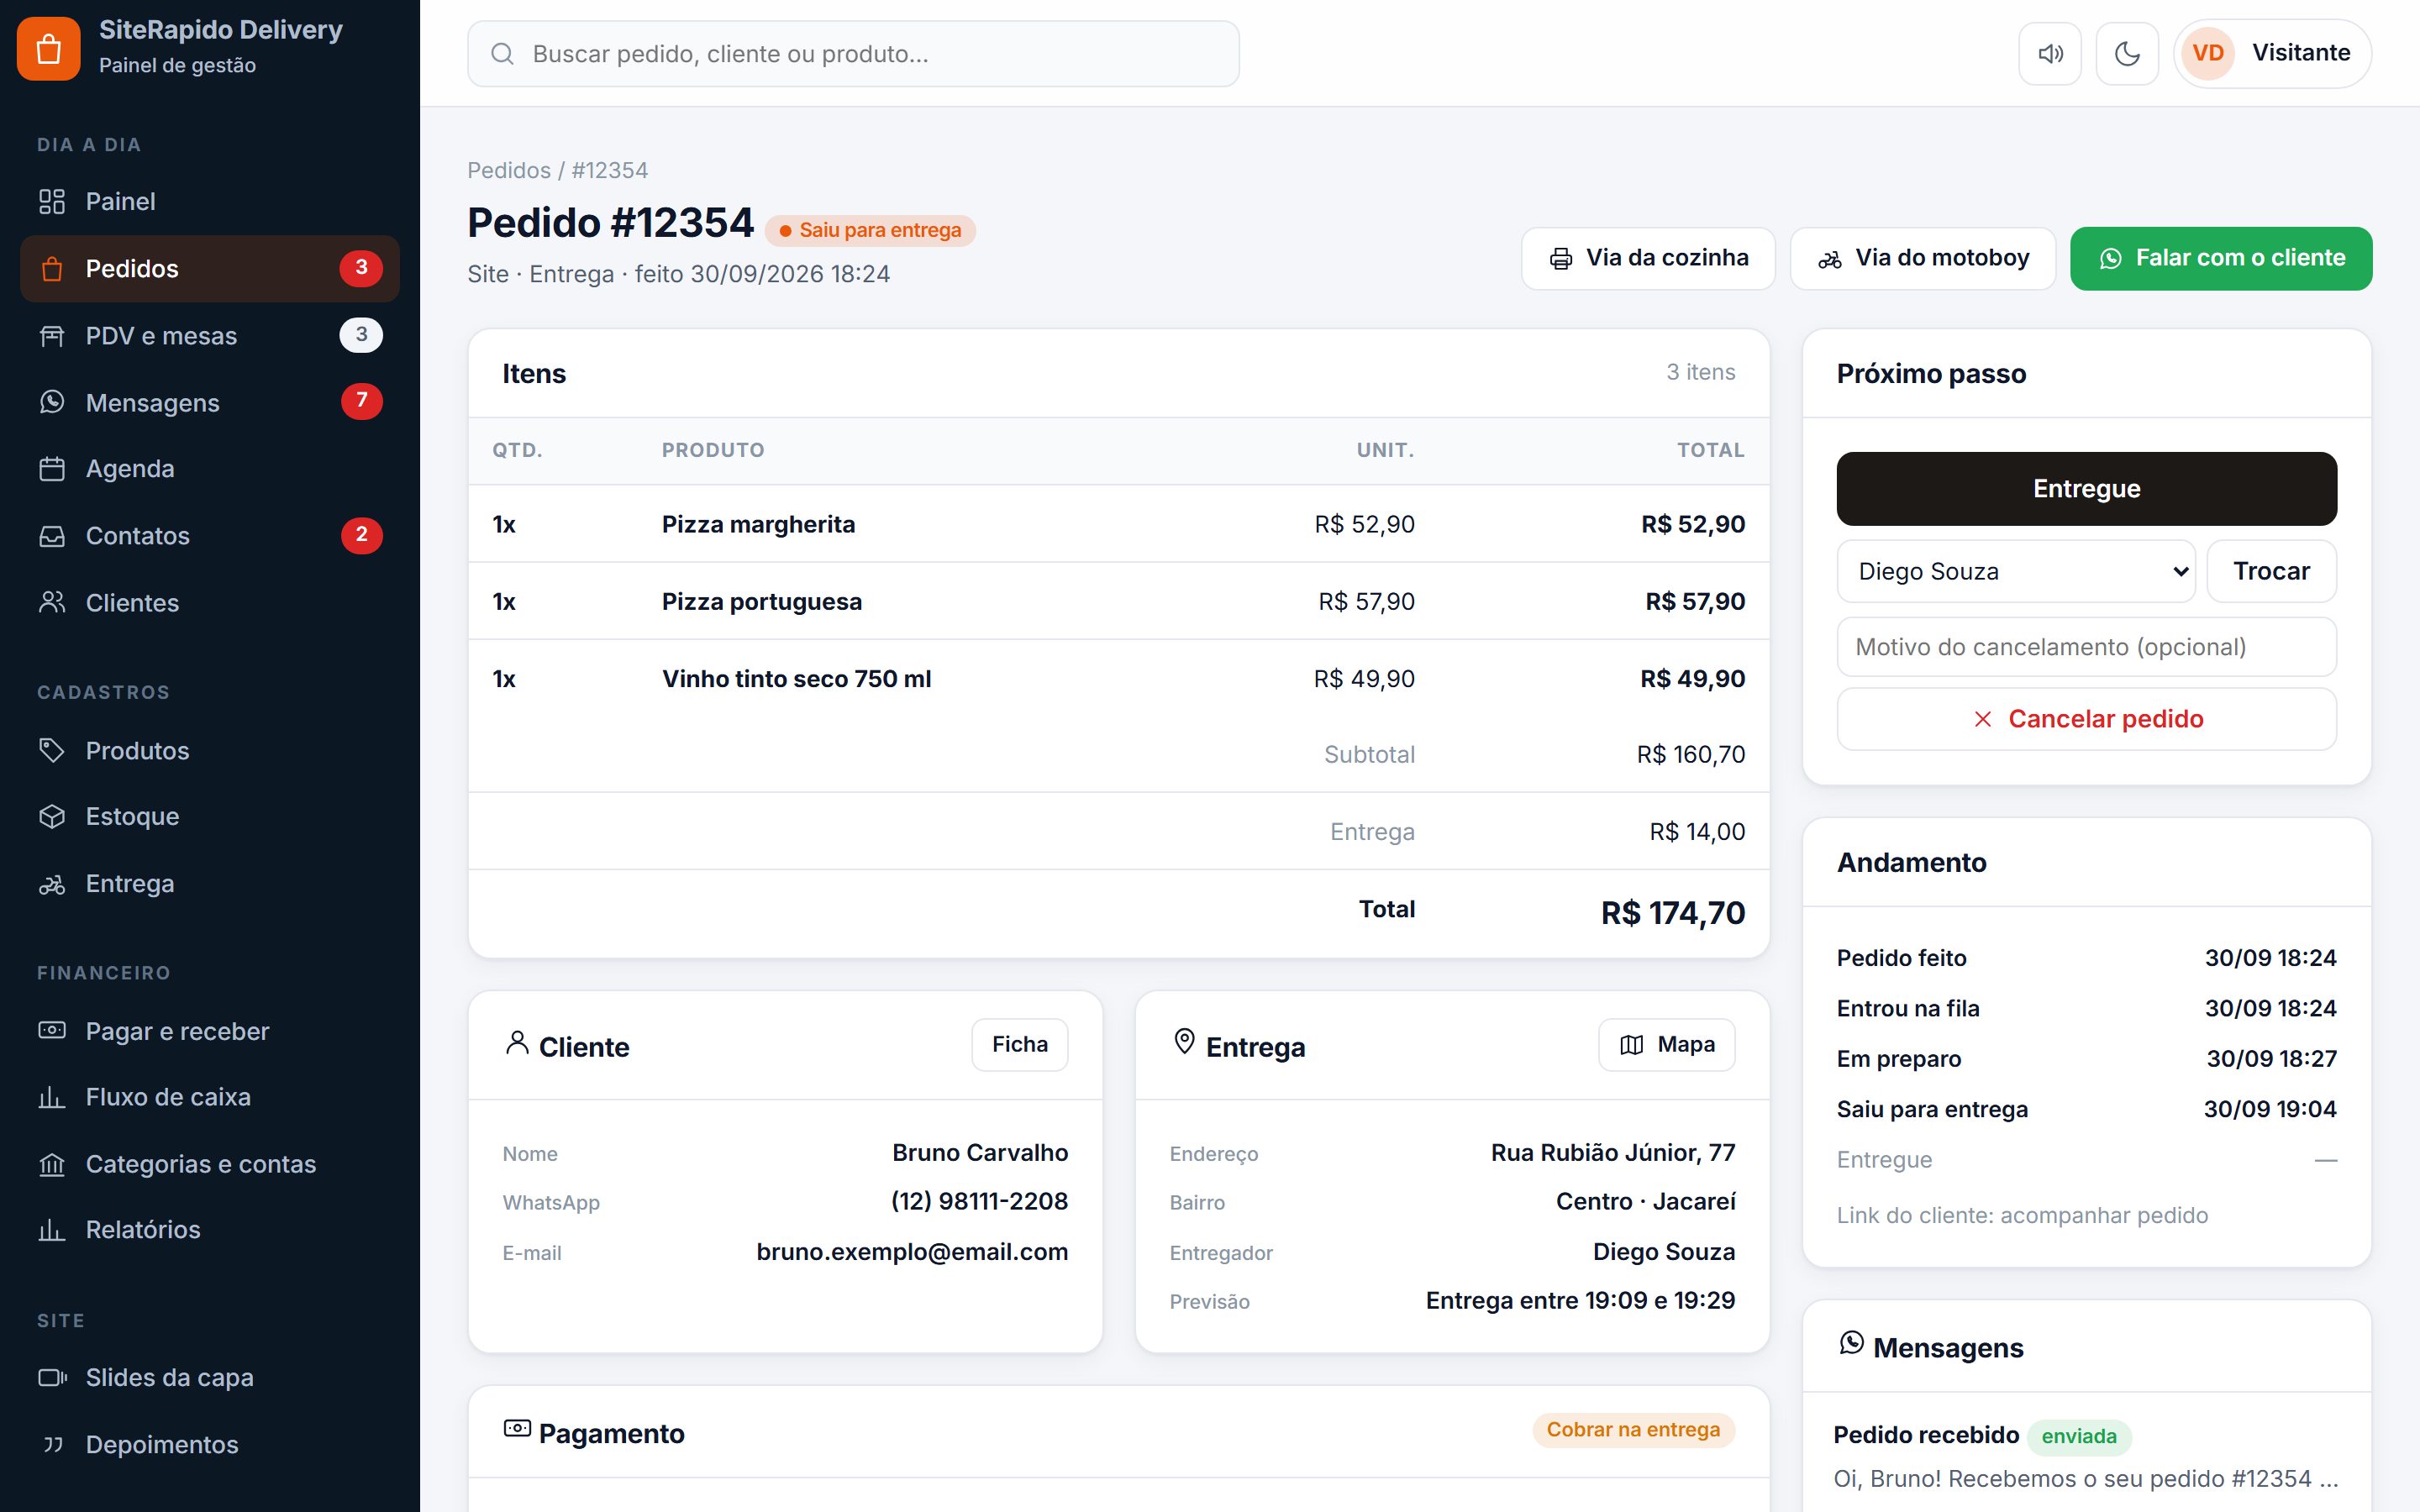Click the search magnifier icon
Screen dimensions: 2420x1512
pyautogui.click(x=503, y=54)
